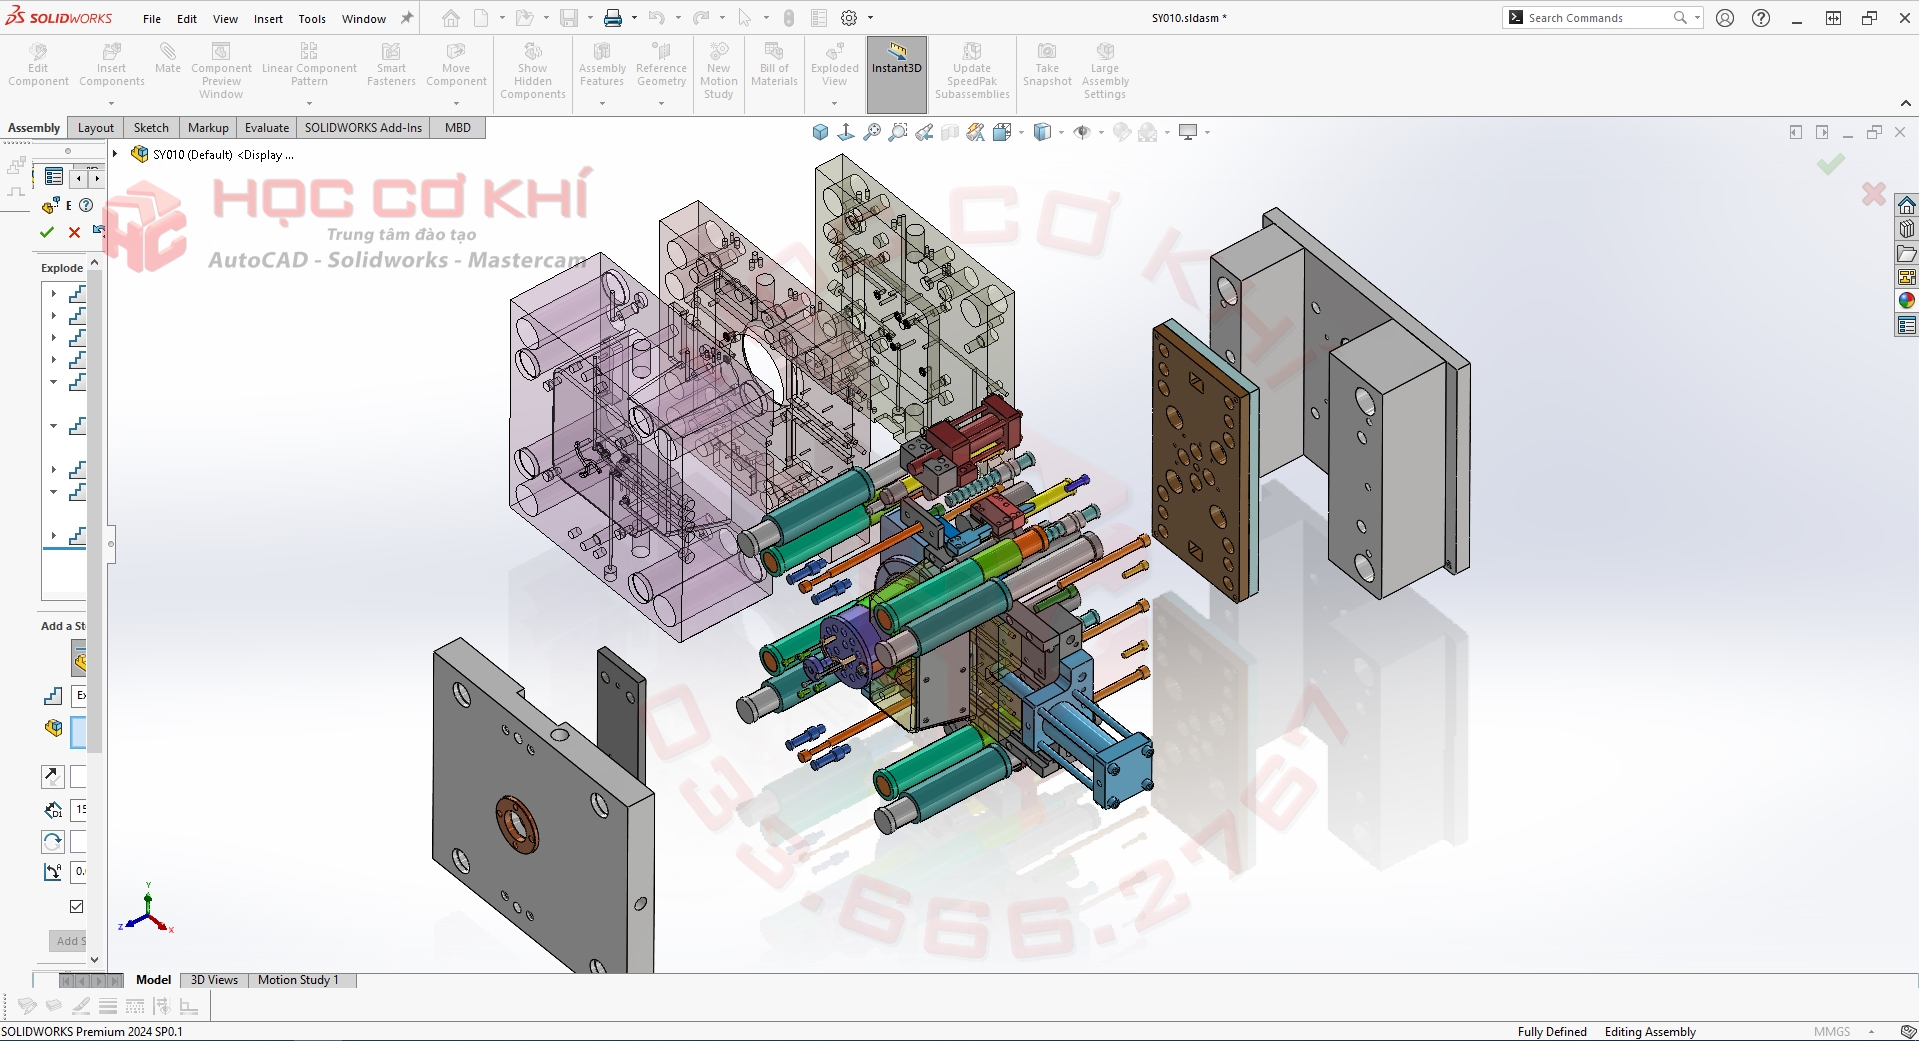Pin the menu bar with the pushpin
1919x1041 pixels.
click(x=407, y=18)
